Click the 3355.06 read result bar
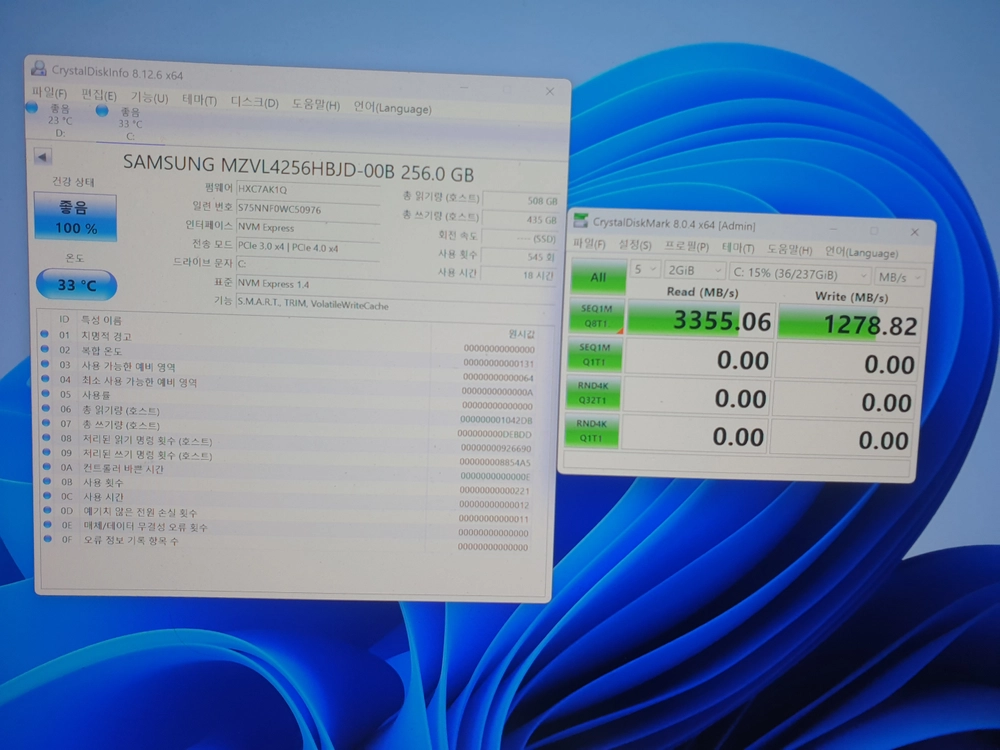 (701, 320)
